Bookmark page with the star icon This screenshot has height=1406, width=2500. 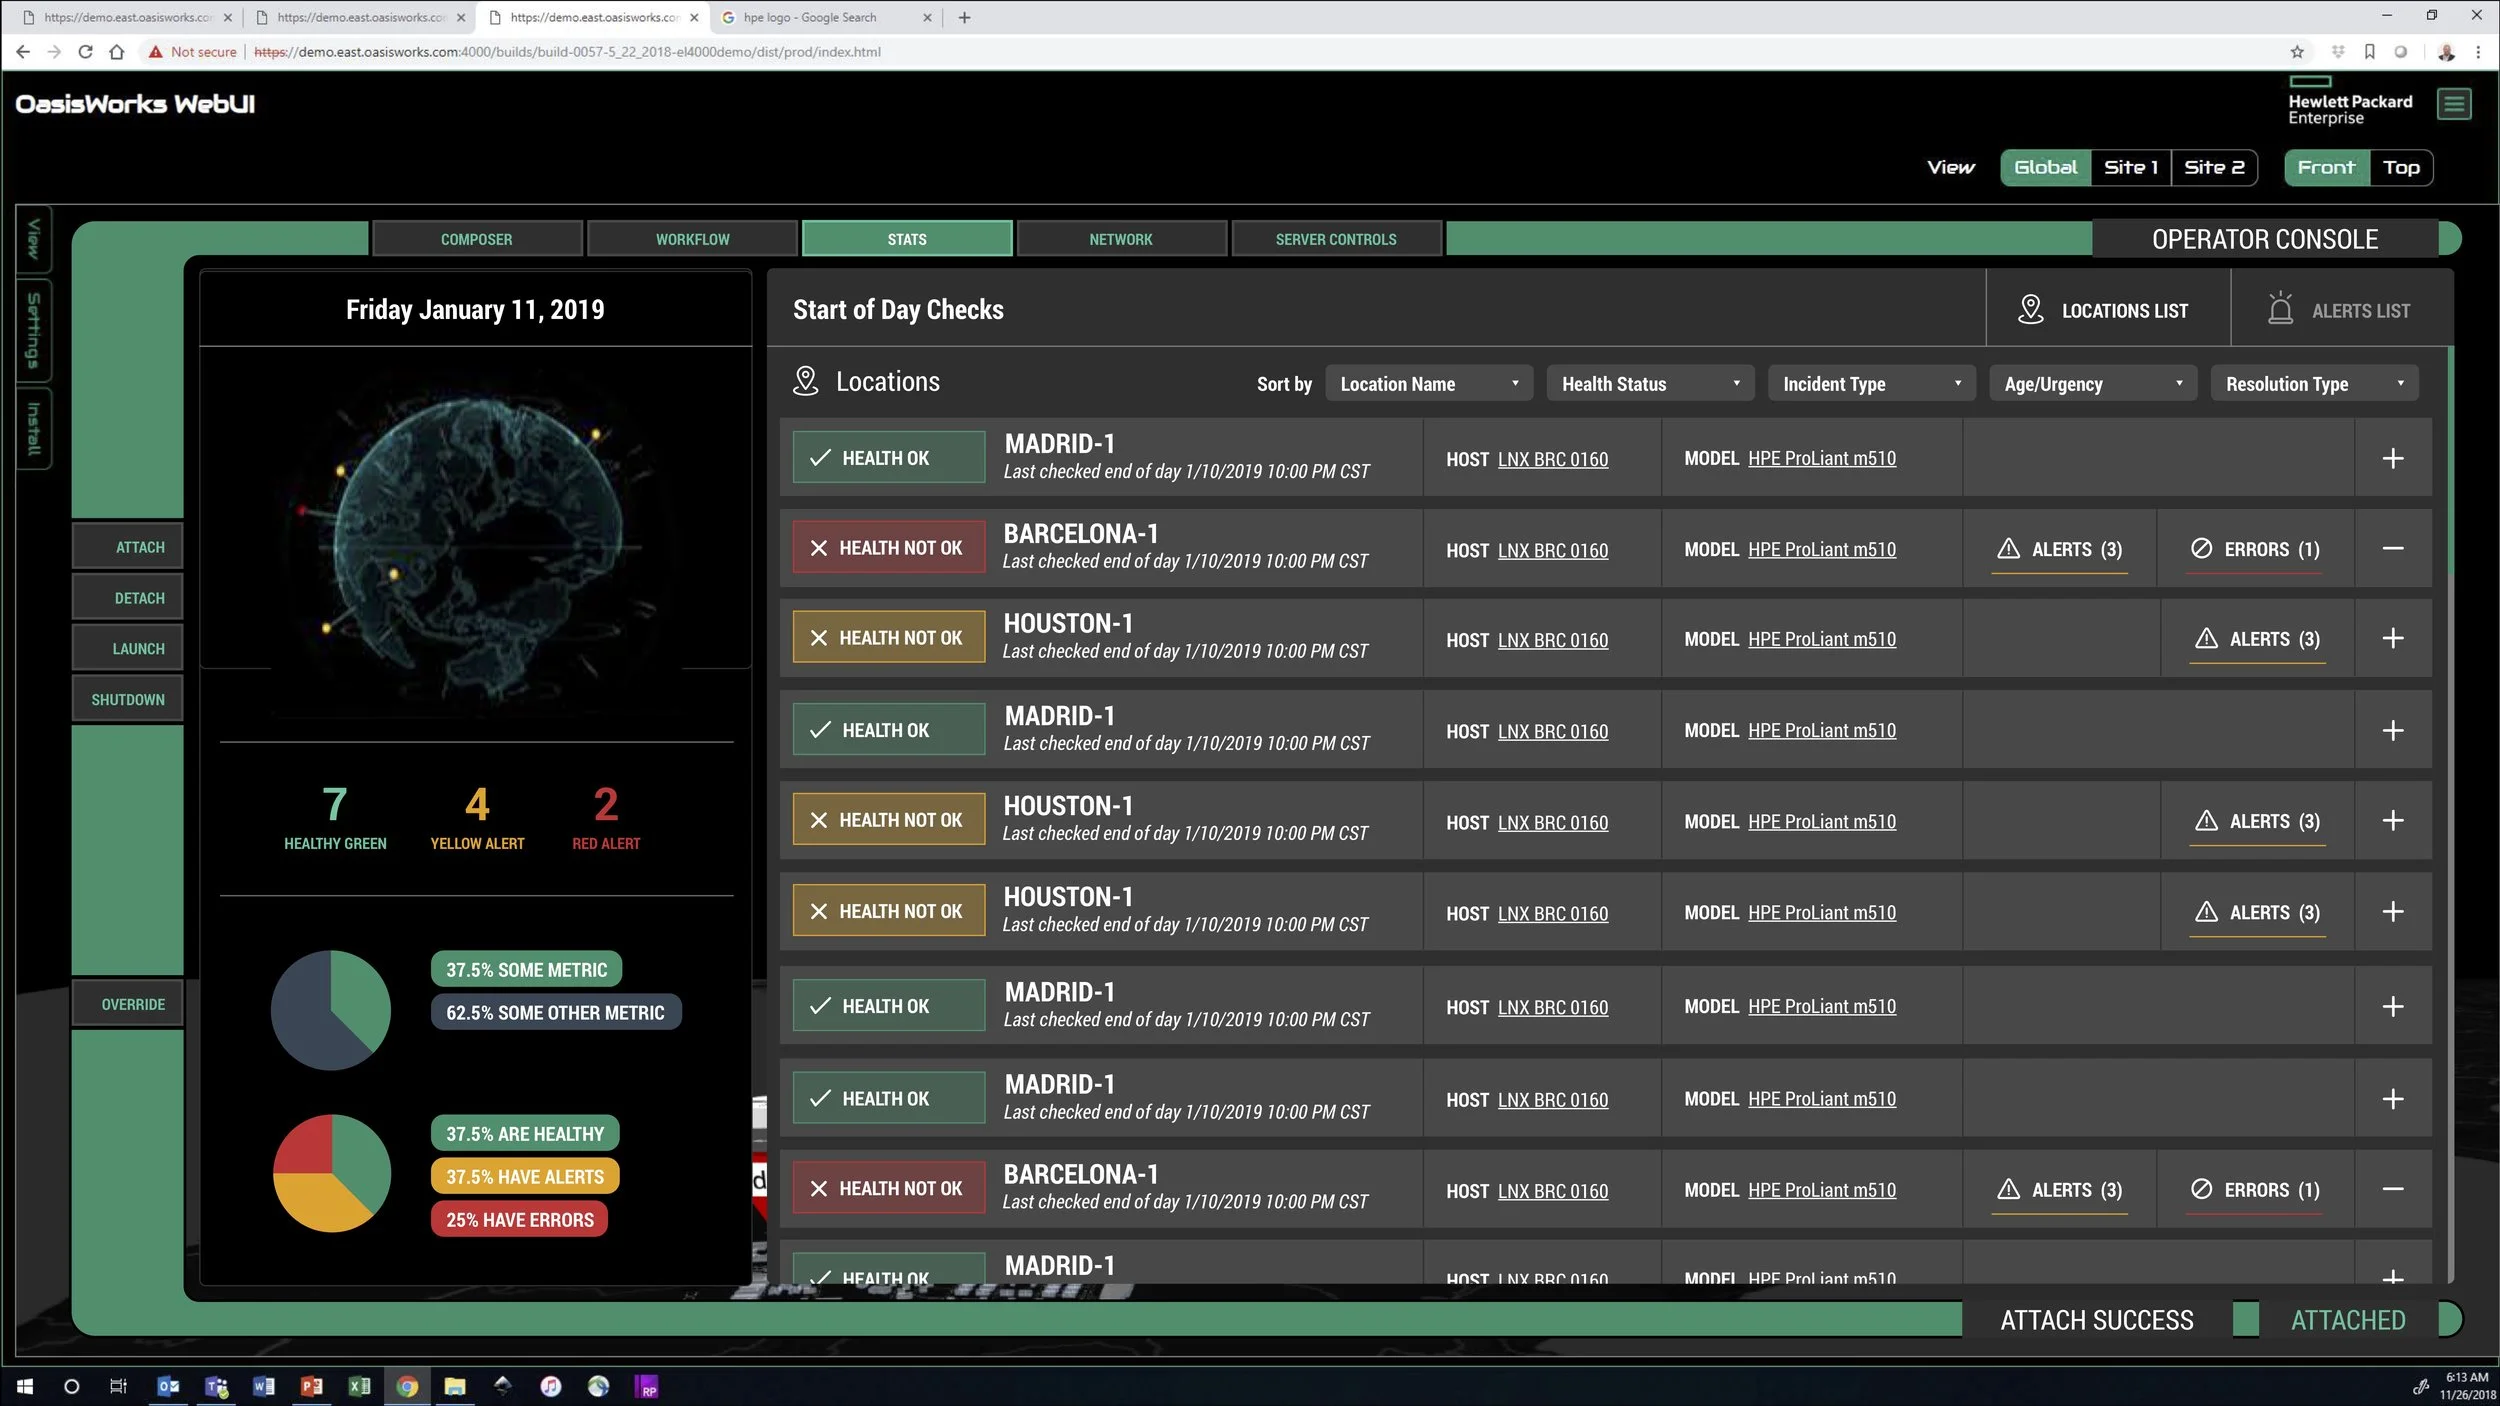(x=2297, y=52)
